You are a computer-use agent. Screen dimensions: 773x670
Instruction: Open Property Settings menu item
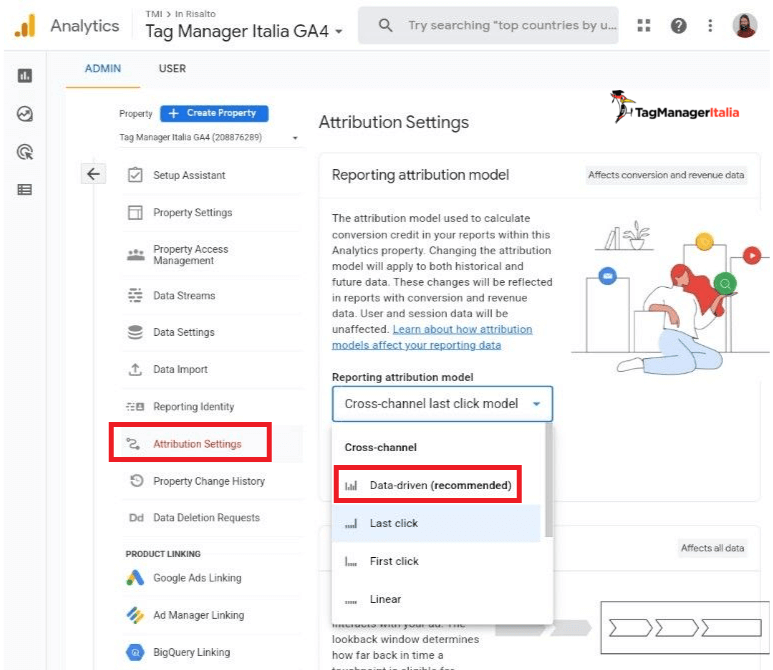coord(193,212)
